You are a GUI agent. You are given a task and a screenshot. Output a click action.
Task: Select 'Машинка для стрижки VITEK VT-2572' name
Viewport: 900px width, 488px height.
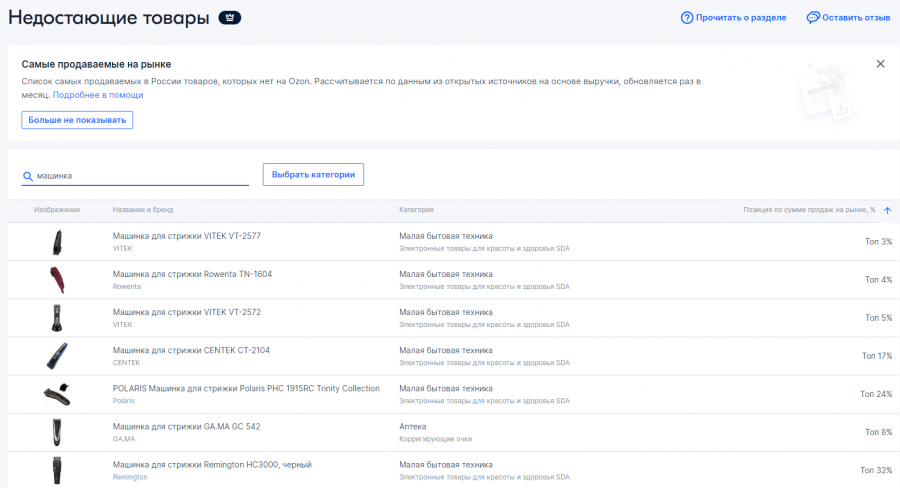point(187,312)
